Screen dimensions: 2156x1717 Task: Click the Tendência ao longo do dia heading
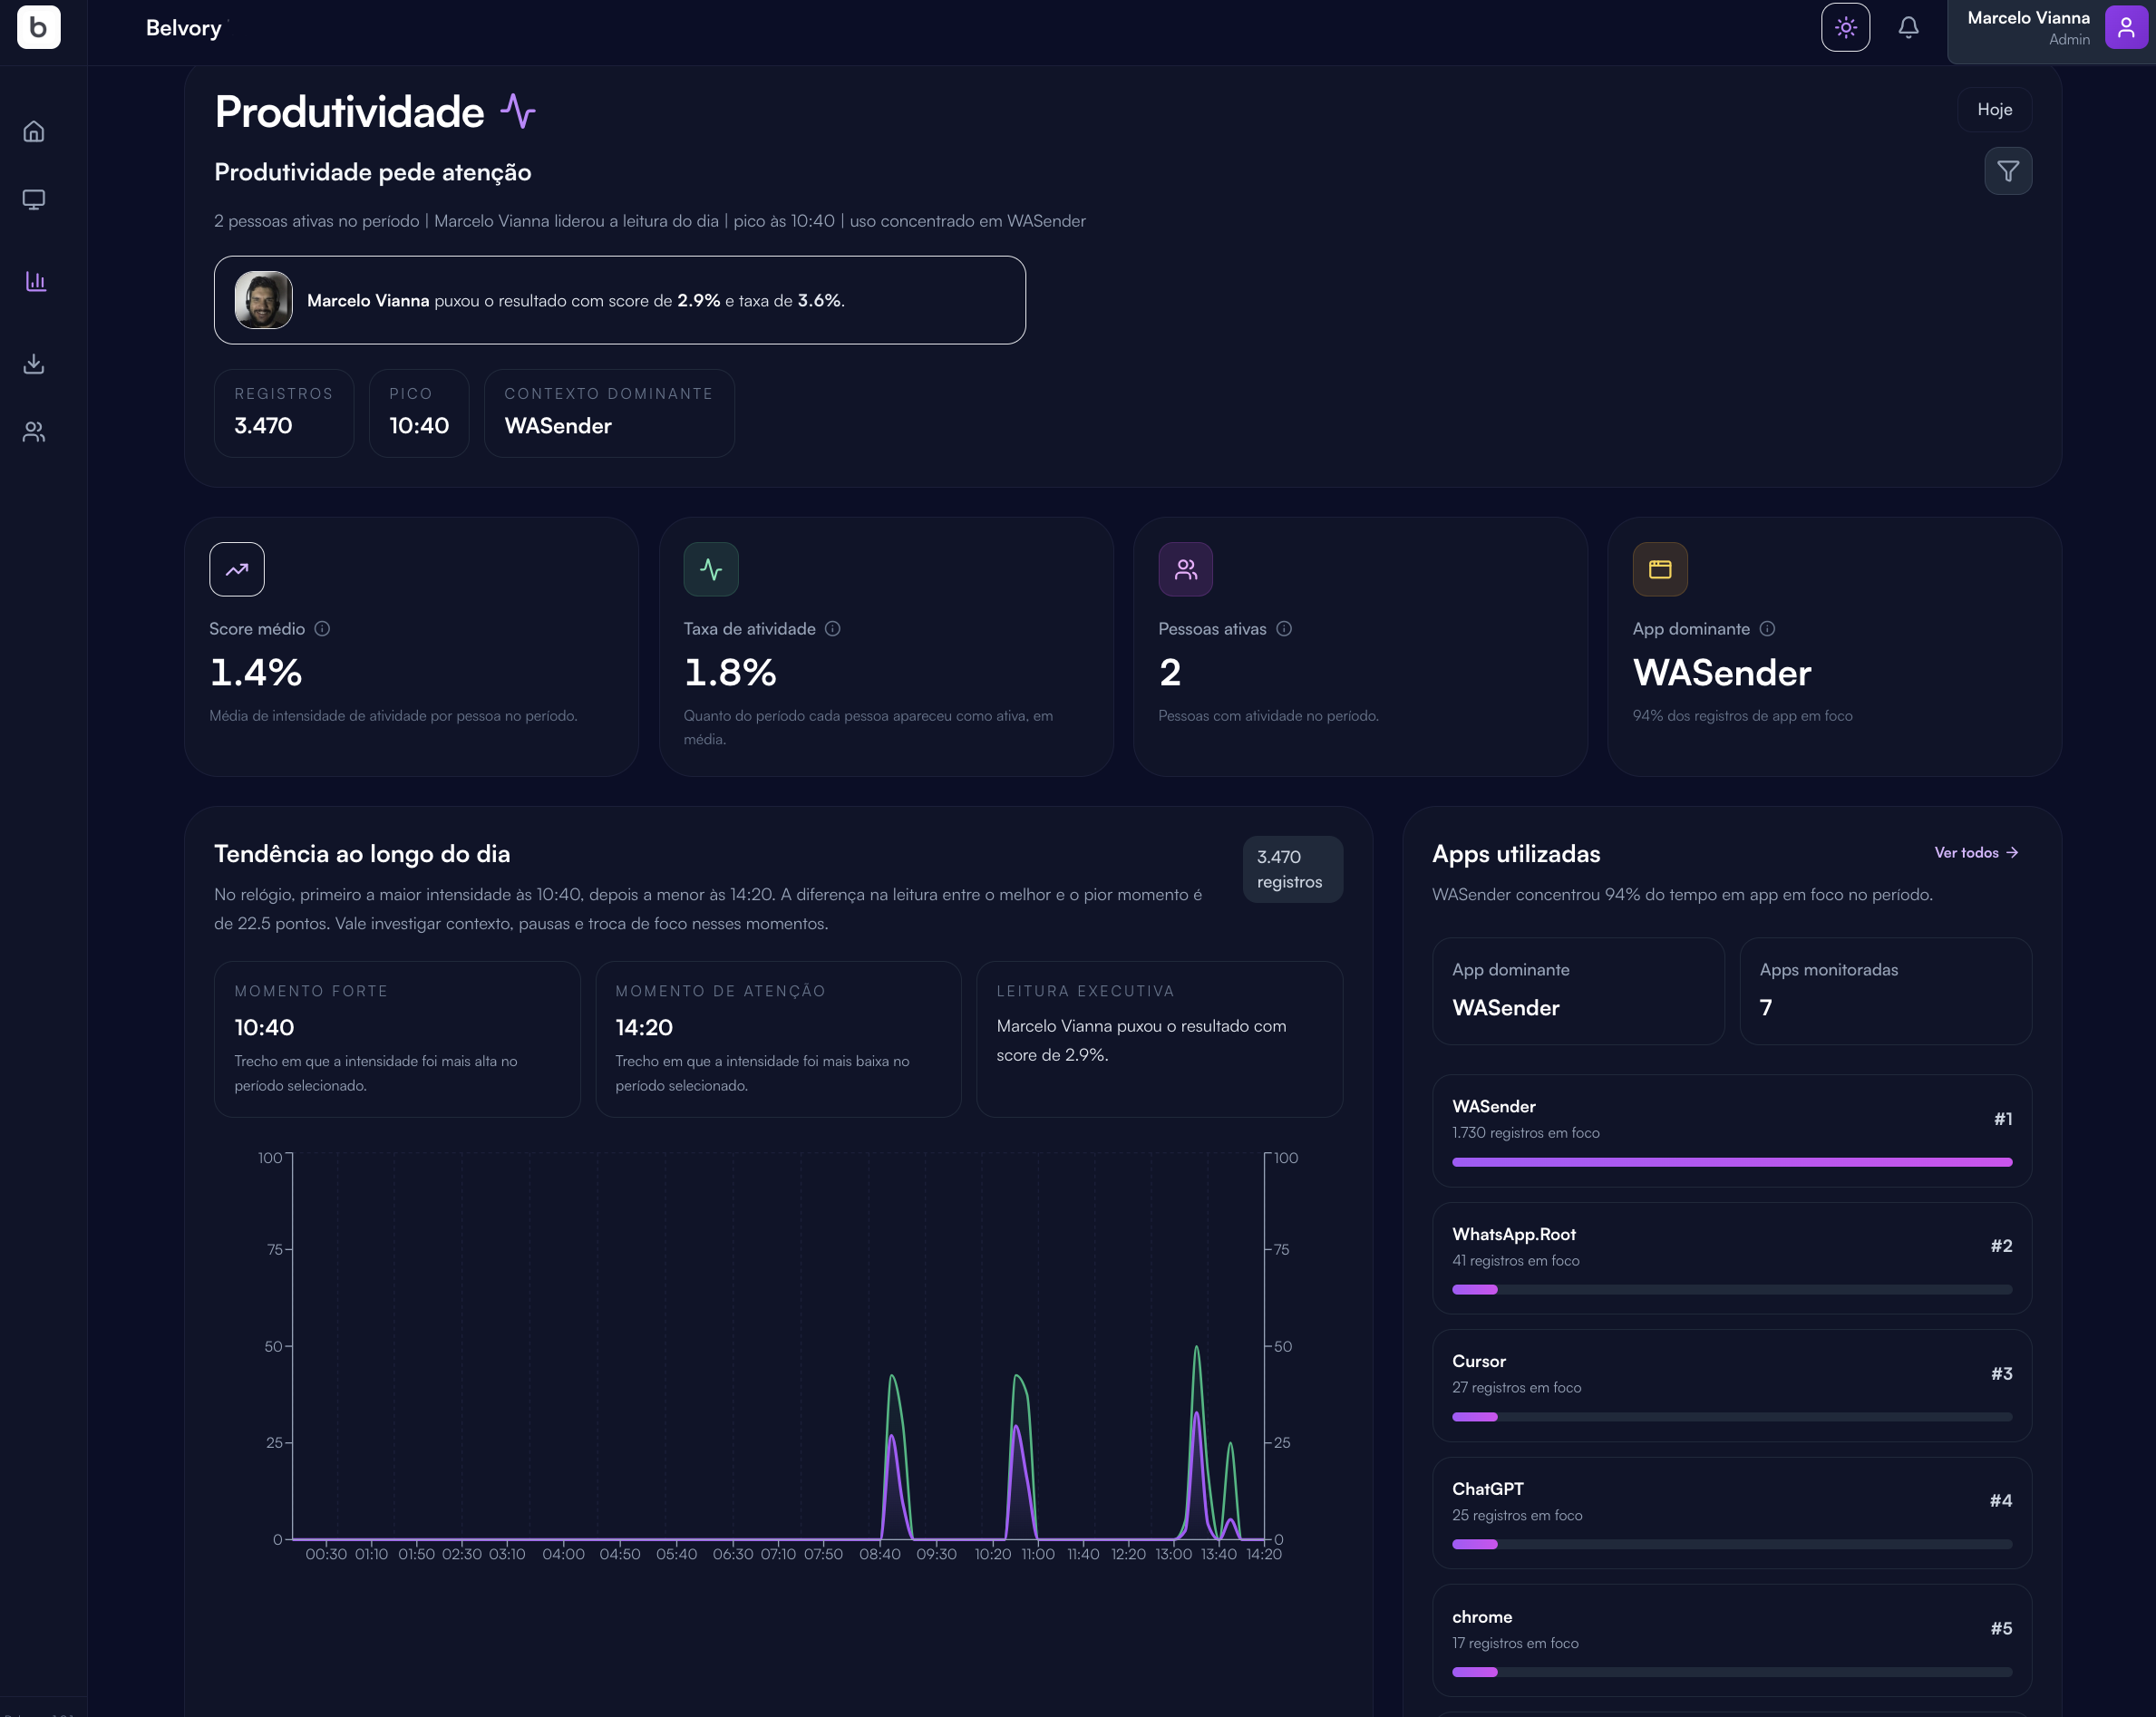[362, 853]
